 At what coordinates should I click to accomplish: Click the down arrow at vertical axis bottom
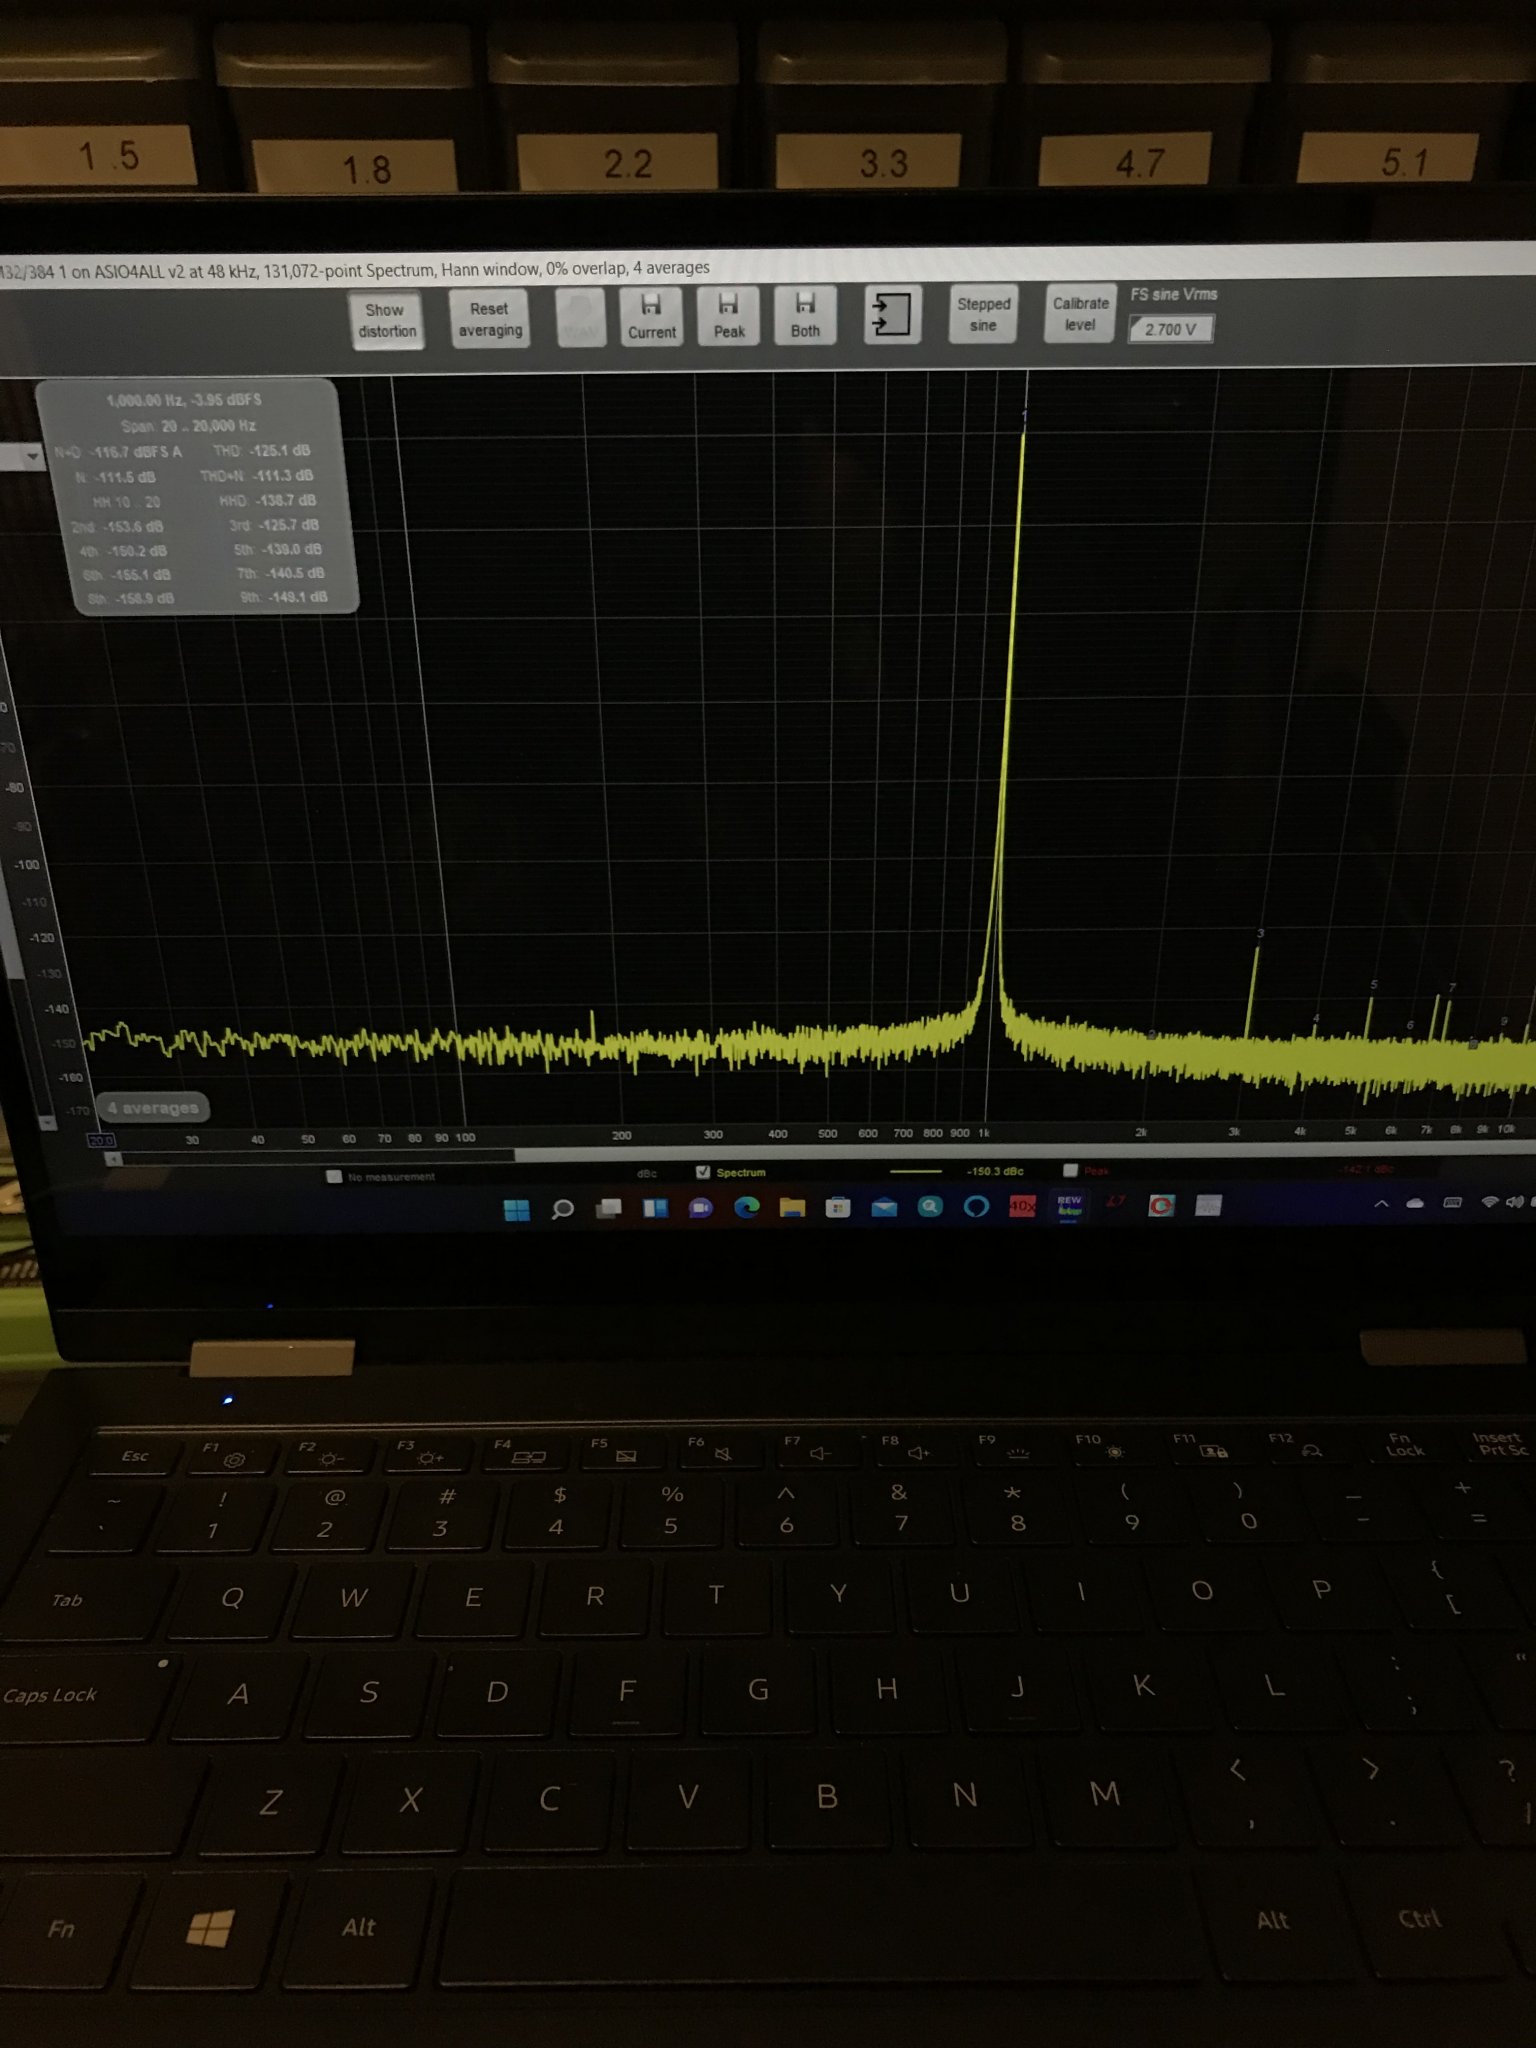[47, 1123]
